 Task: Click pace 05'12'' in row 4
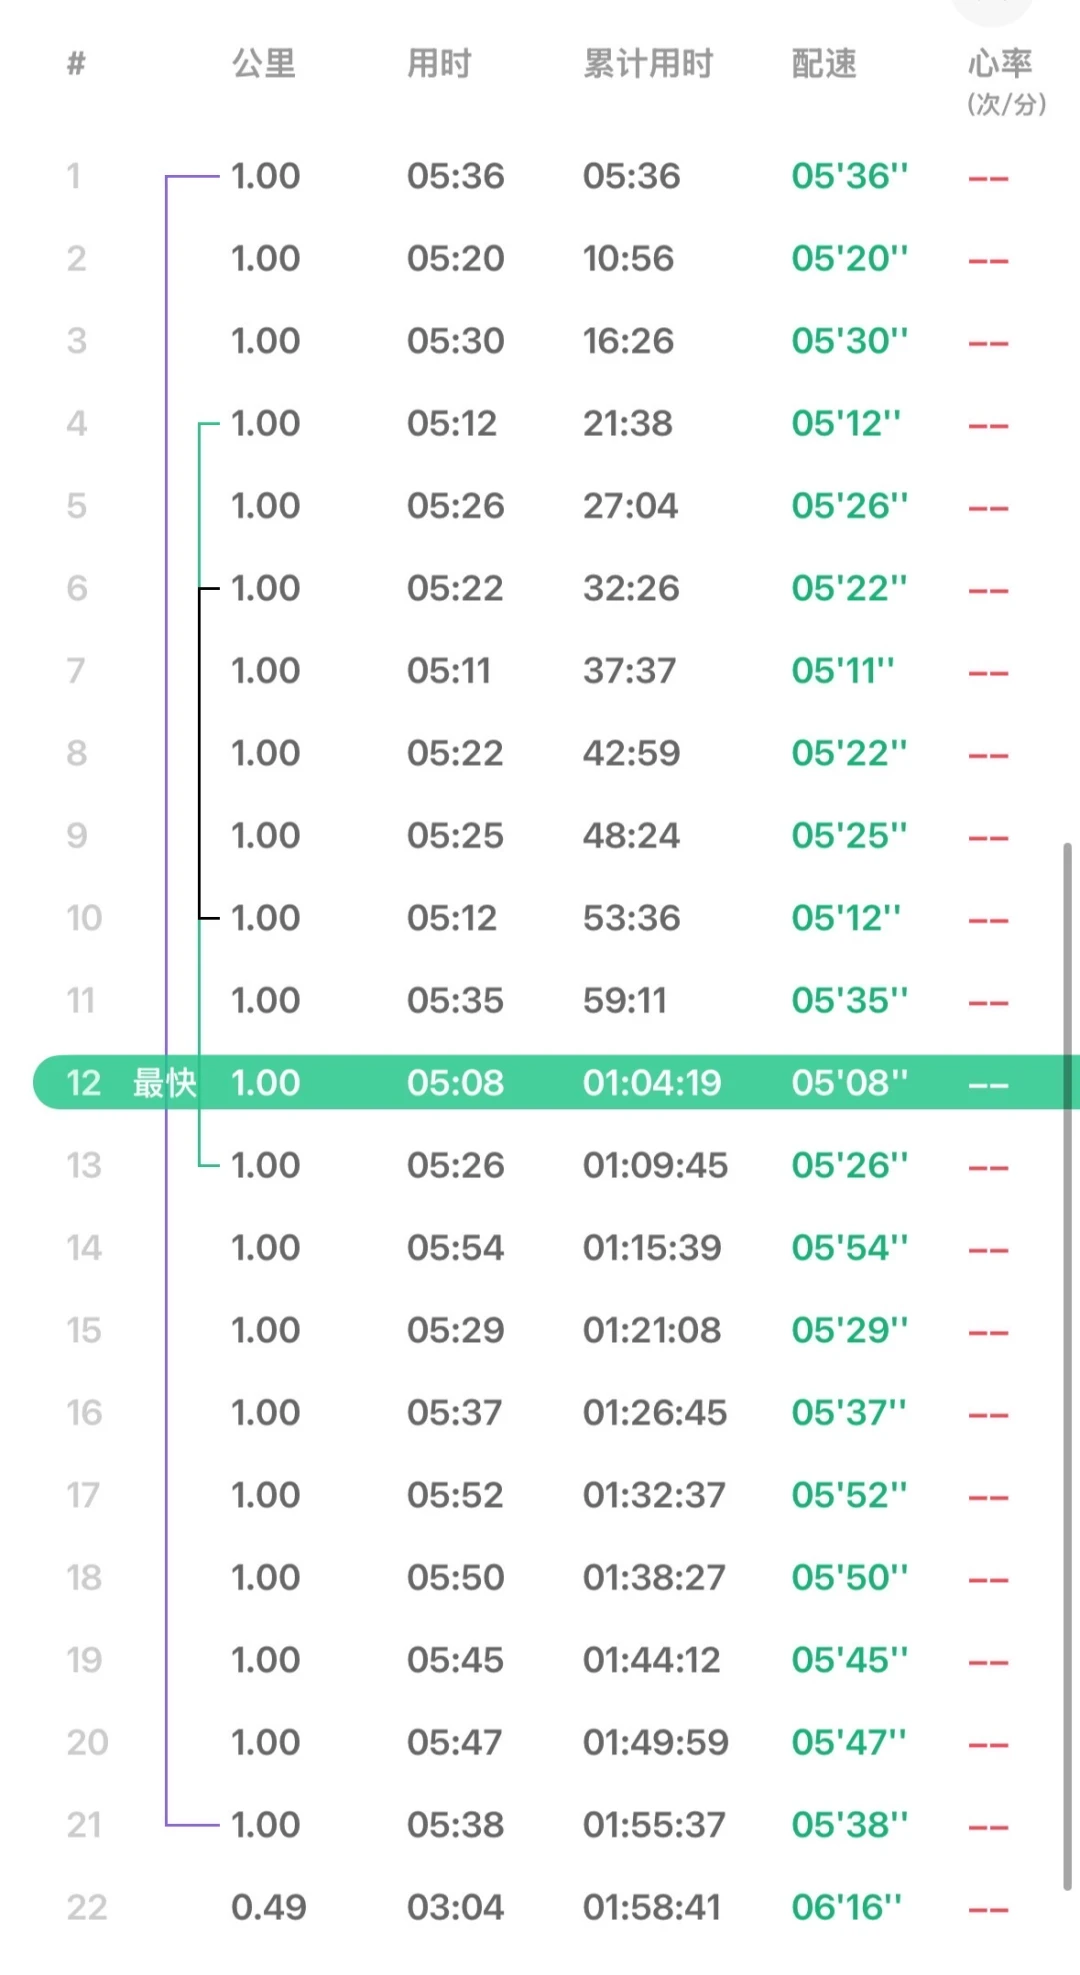[846, 424]
